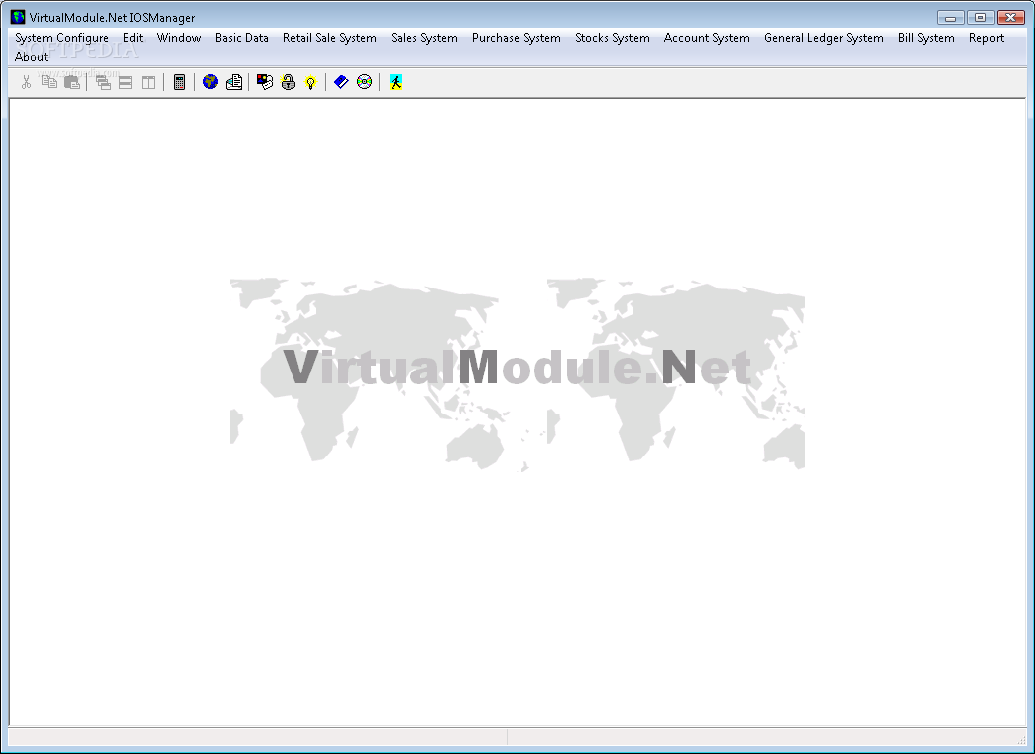This screenshot has width=1035, height=754.
Task: Click the document printer toolbar icon
Action: (x=234, y=82)
